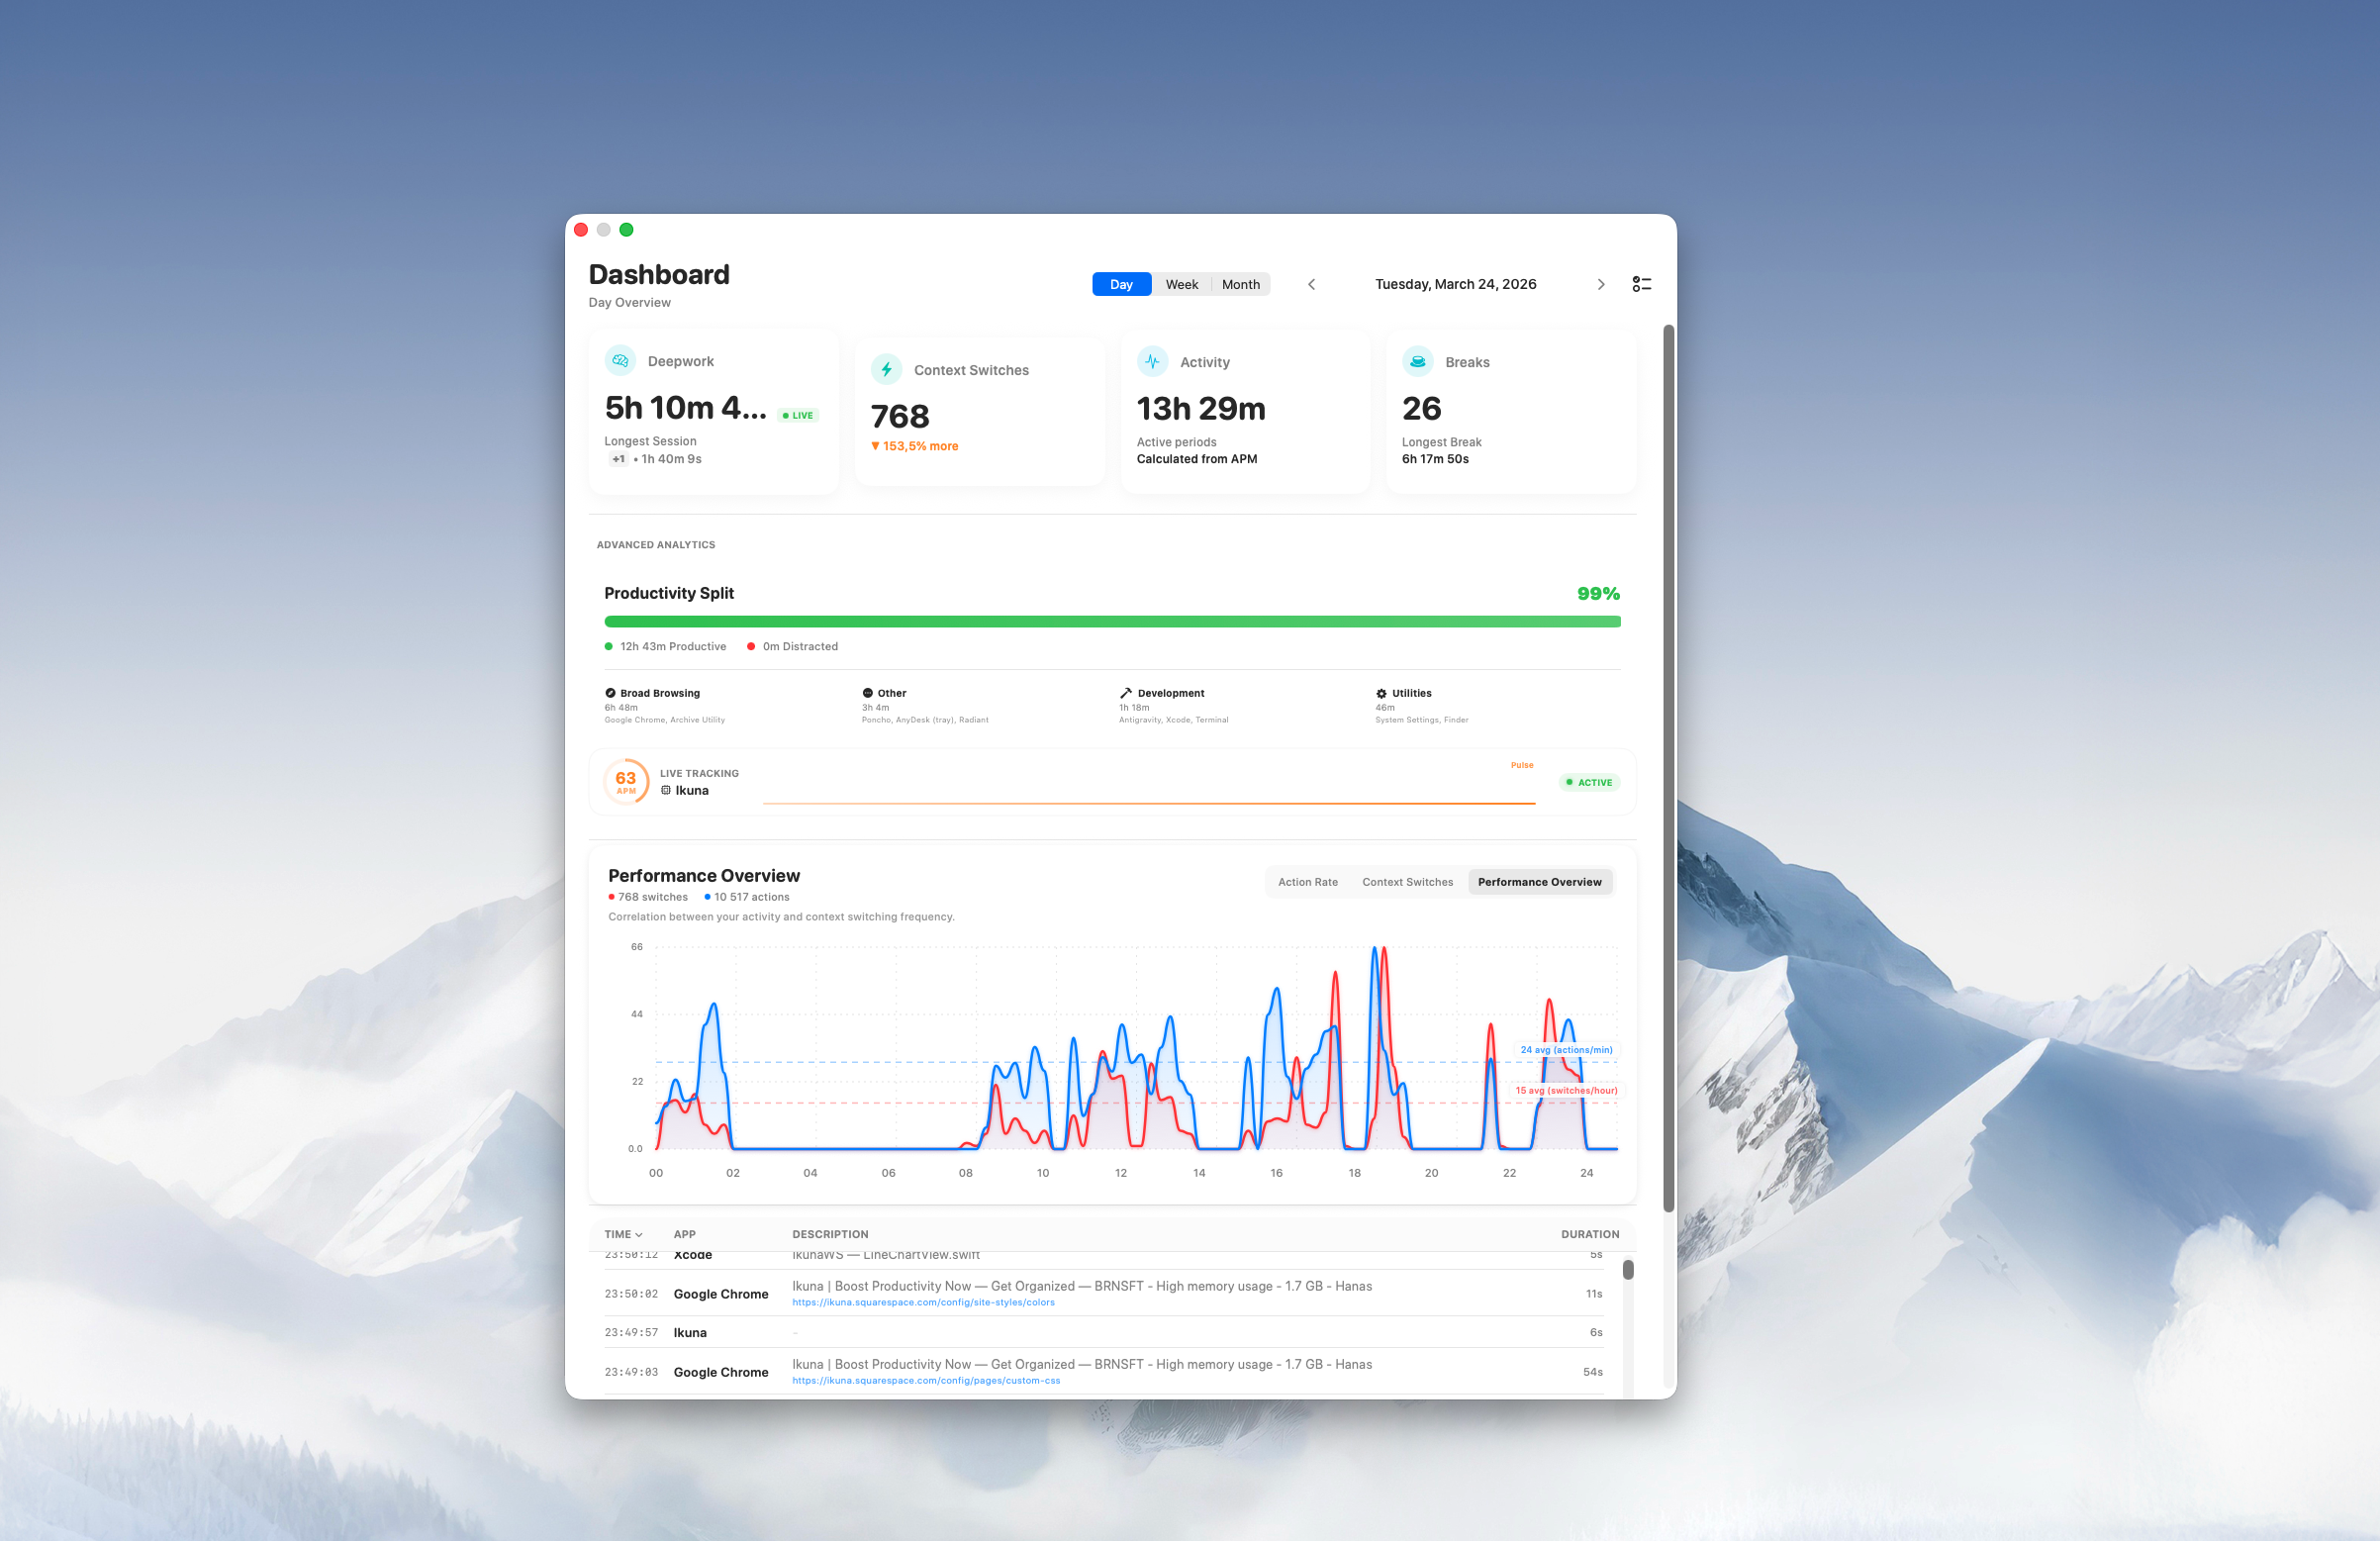Click the Deepwork brain icon

pos(620,361)
